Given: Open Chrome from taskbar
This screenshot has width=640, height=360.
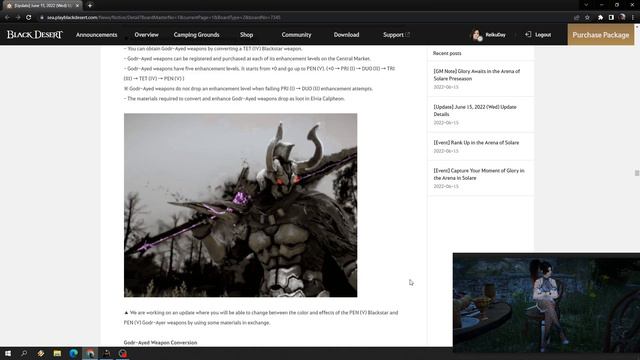Looking at the screenshot, I should [x=90, y=353].
